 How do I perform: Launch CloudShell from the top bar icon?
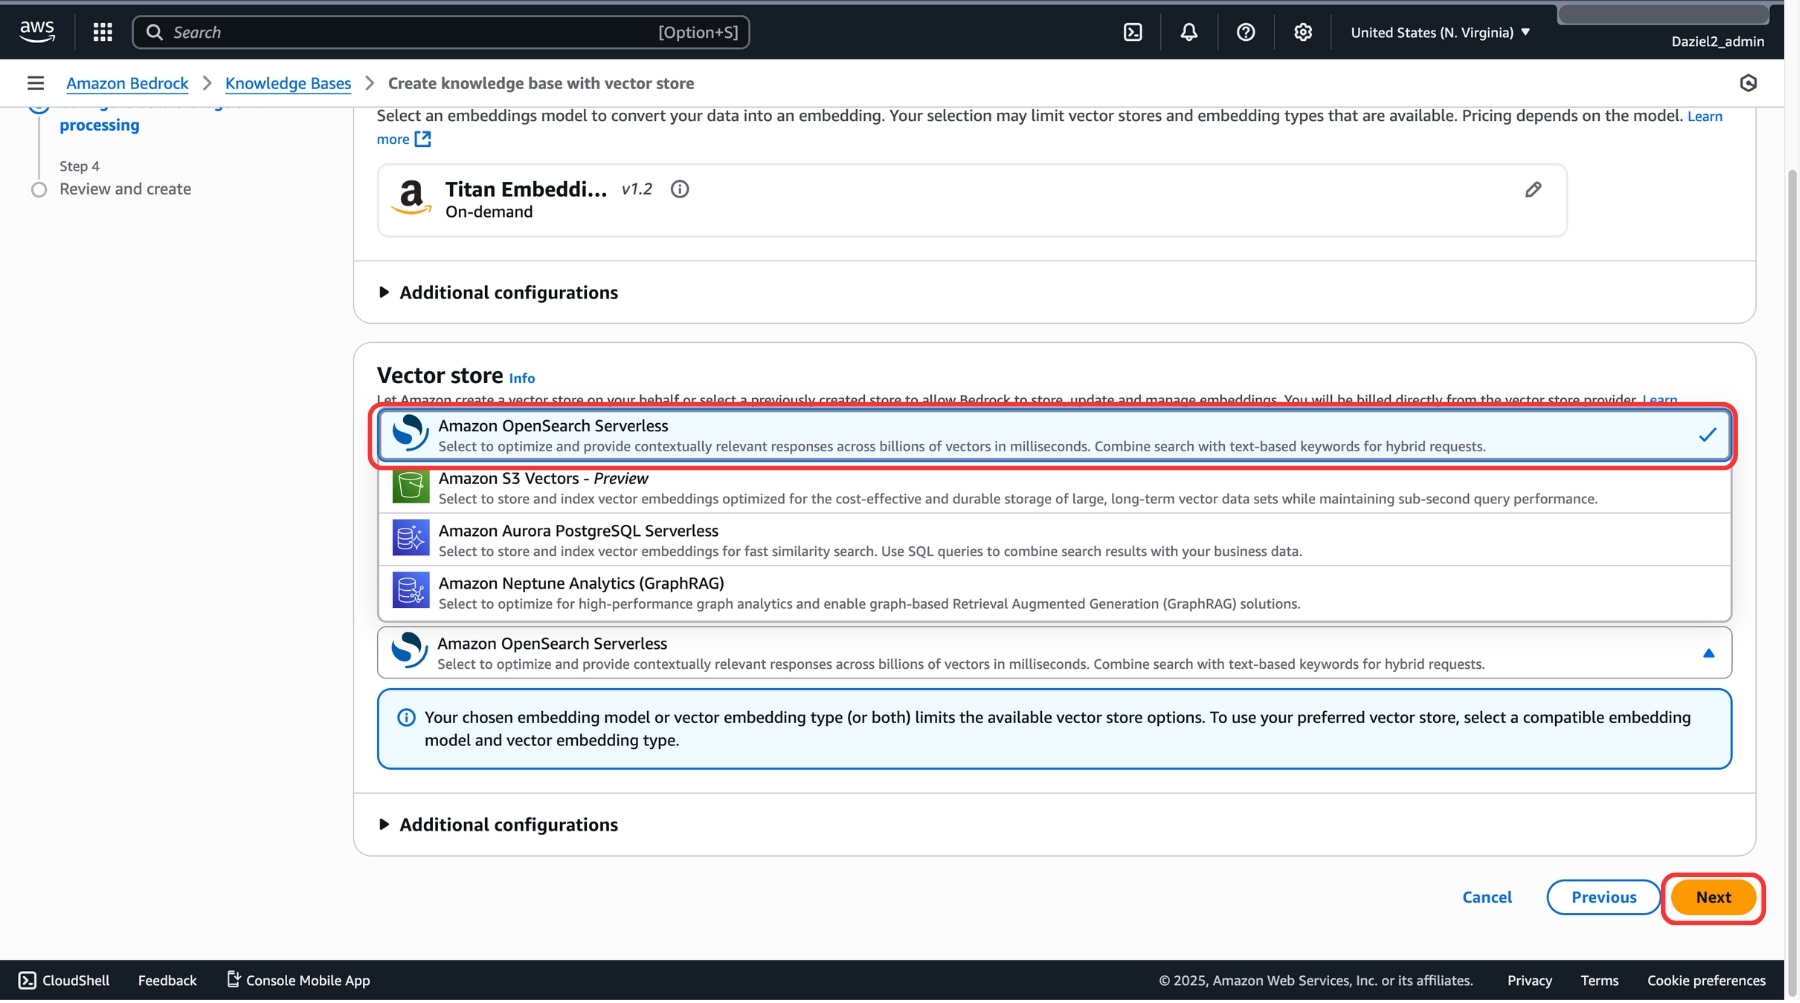pos(1132,32)
